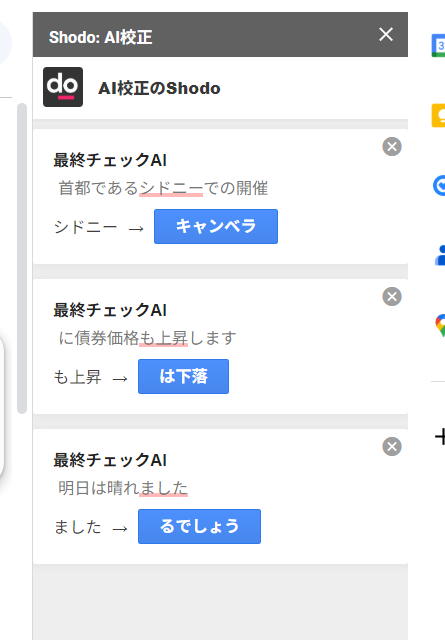Dismiss the ました suggestion card

point(392,446)
